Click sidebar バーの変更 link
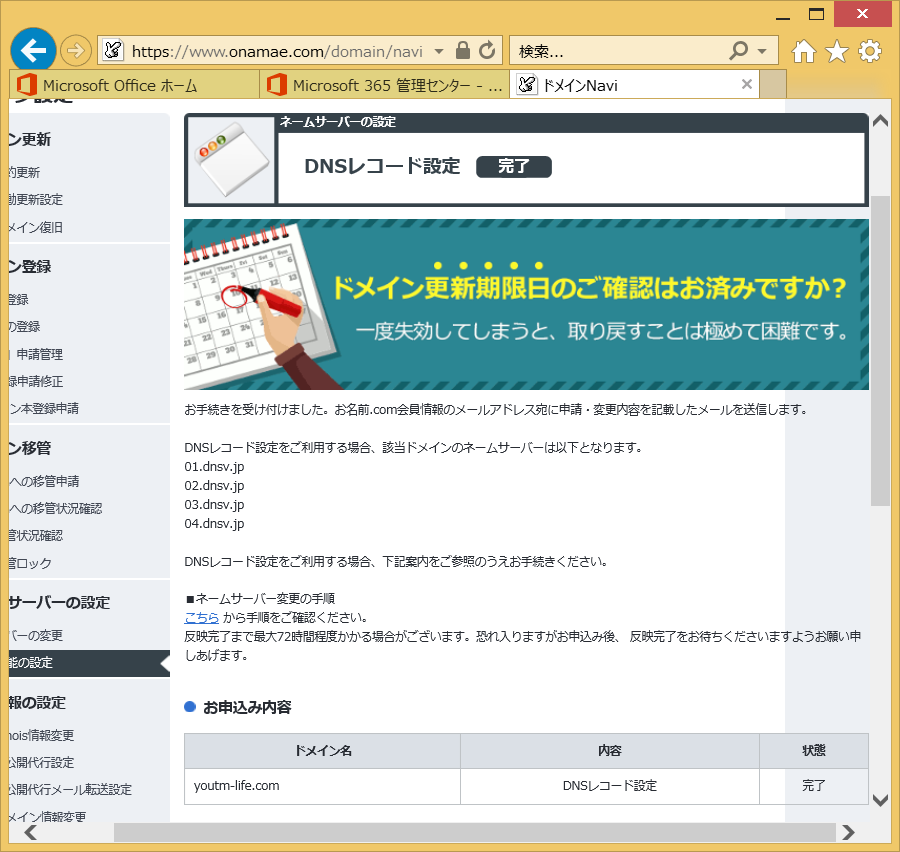Image resolution: width=900 pixels, height=852 pixels. tap(36, 636)
